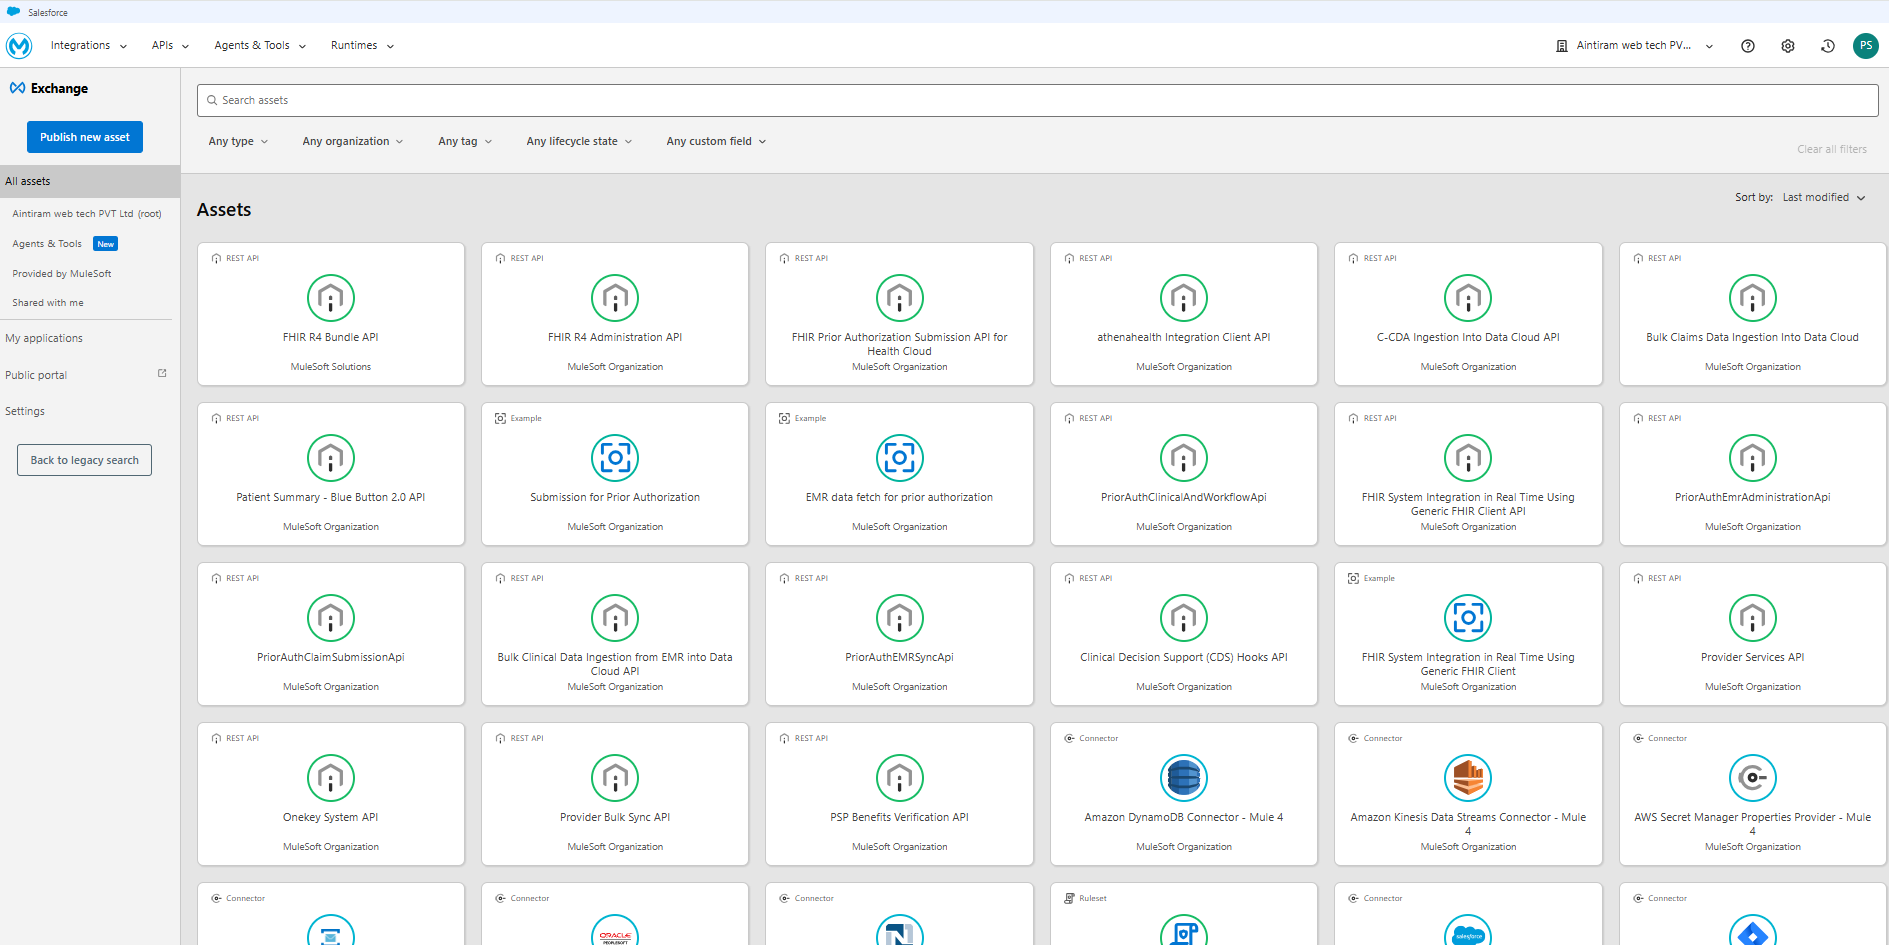Select Provided by MuleSoft in sidebar
This screenshot has height=945, width=1889.
click(62, 274)
